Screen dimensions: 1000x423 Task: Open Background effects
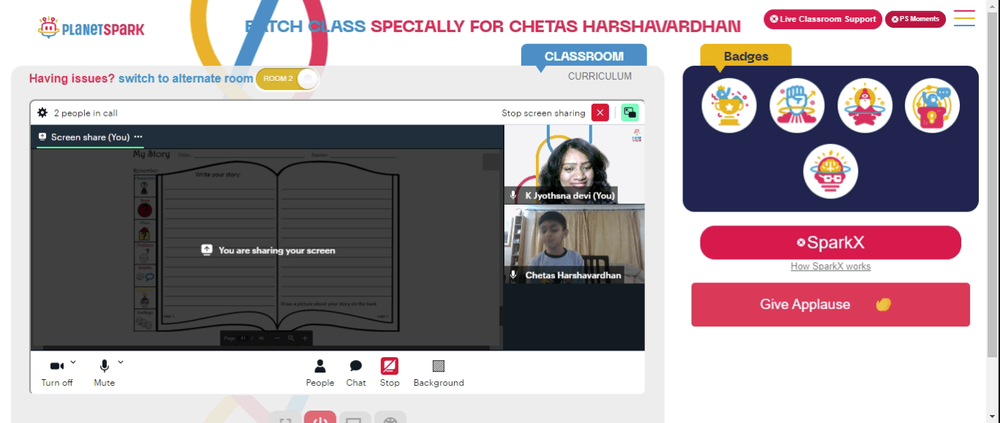438,373
